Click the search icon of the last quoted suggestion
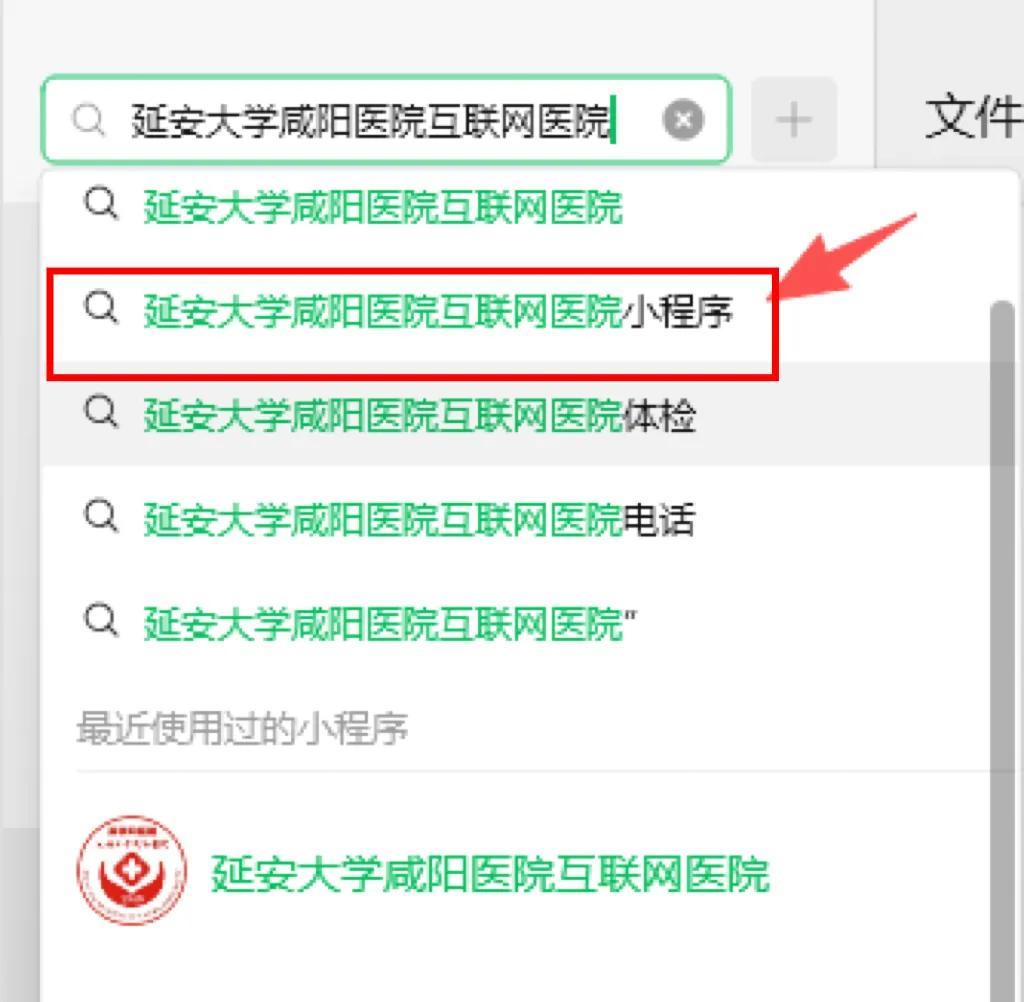1024x1002 pixels. click(x=101, y=620)
